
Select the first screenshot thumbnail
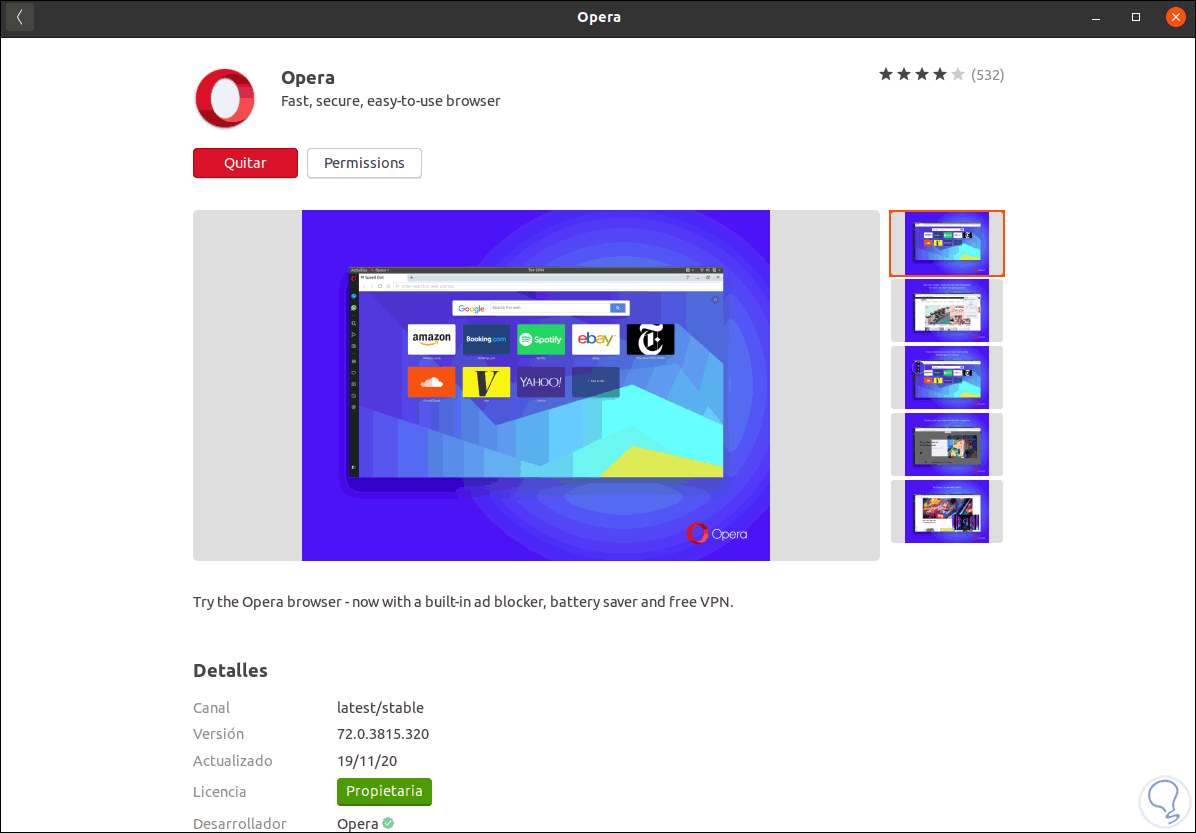coord(947,243)
